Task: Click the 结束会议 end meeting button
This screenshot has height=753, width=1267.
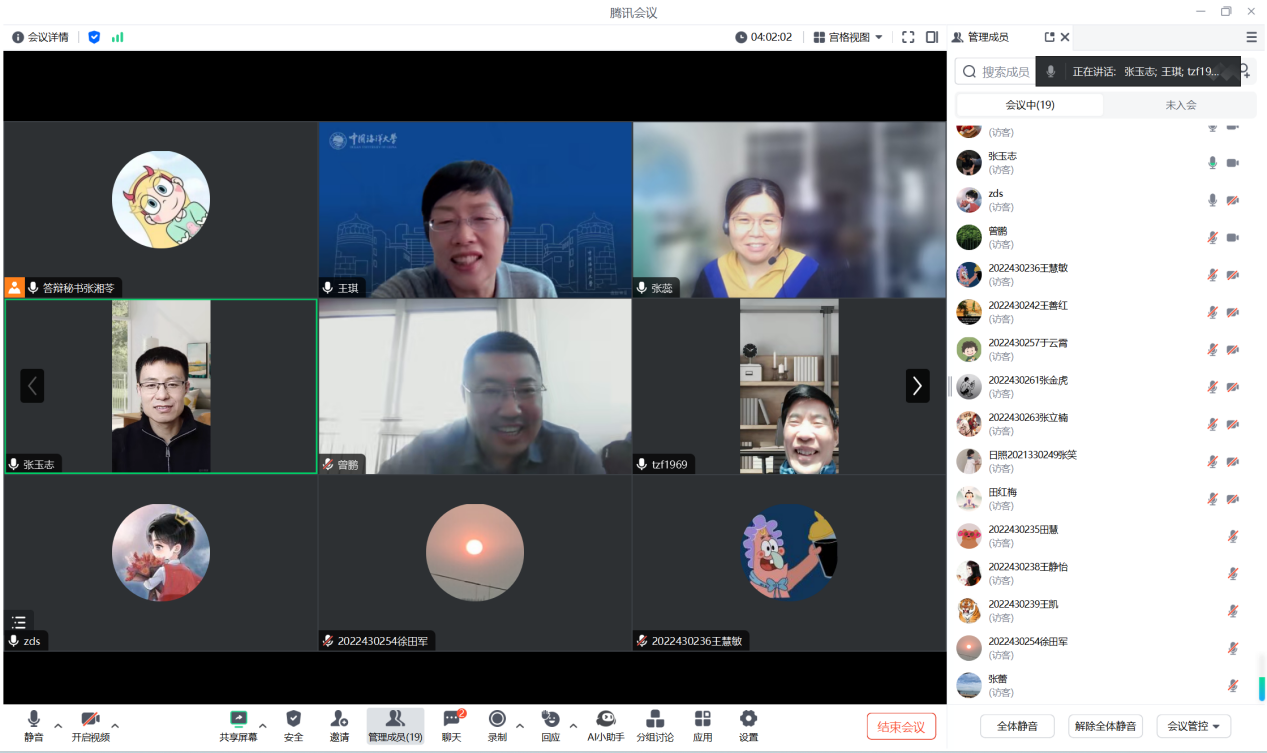Action: pyautogui.click(x=901, y=726)
